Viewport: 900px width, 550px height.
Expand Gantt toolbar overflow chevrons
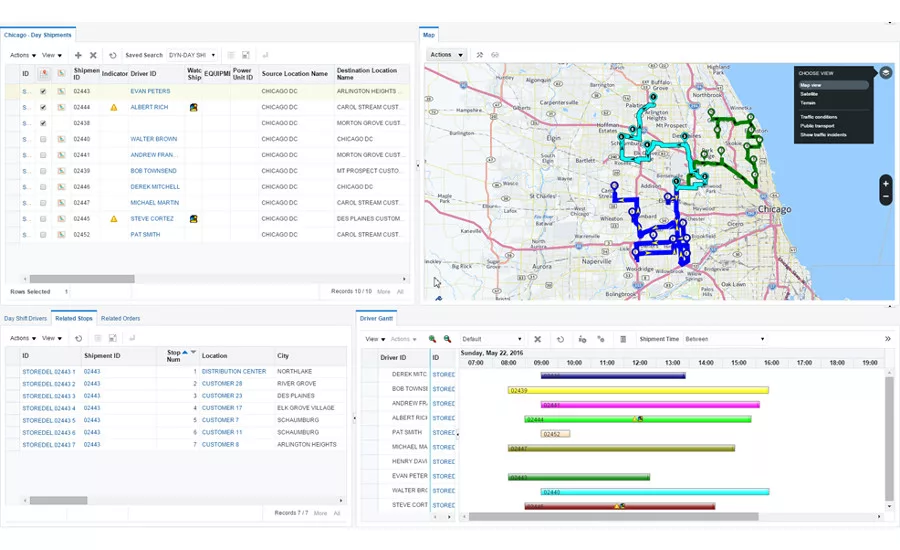(x=887, y=339)
